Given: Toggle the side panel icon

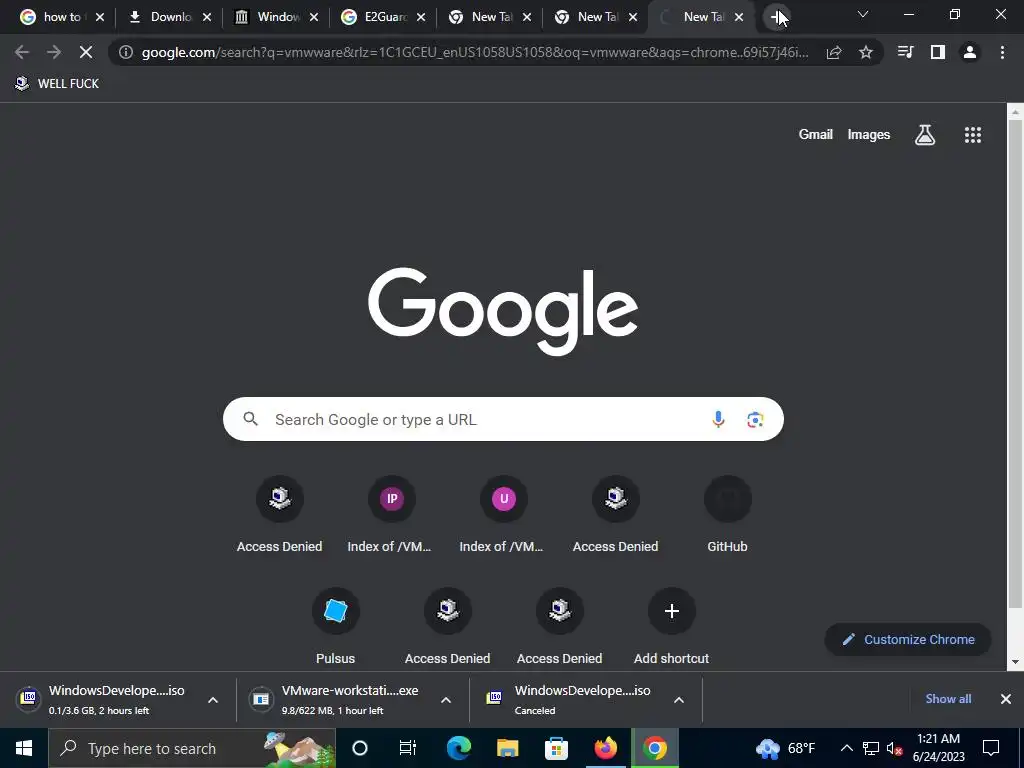Looking at the screenshot, I should point(938,52).
